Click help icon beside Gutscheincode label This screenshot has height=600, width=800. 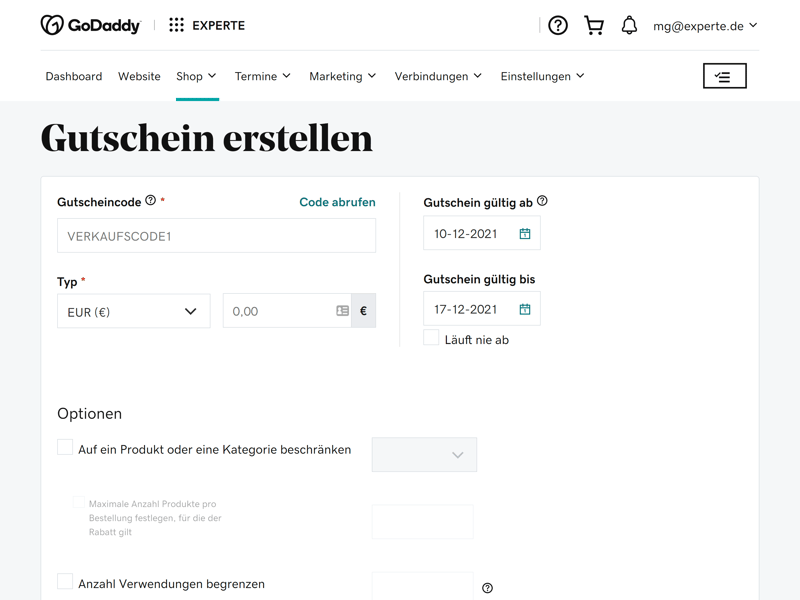(151, 201)
